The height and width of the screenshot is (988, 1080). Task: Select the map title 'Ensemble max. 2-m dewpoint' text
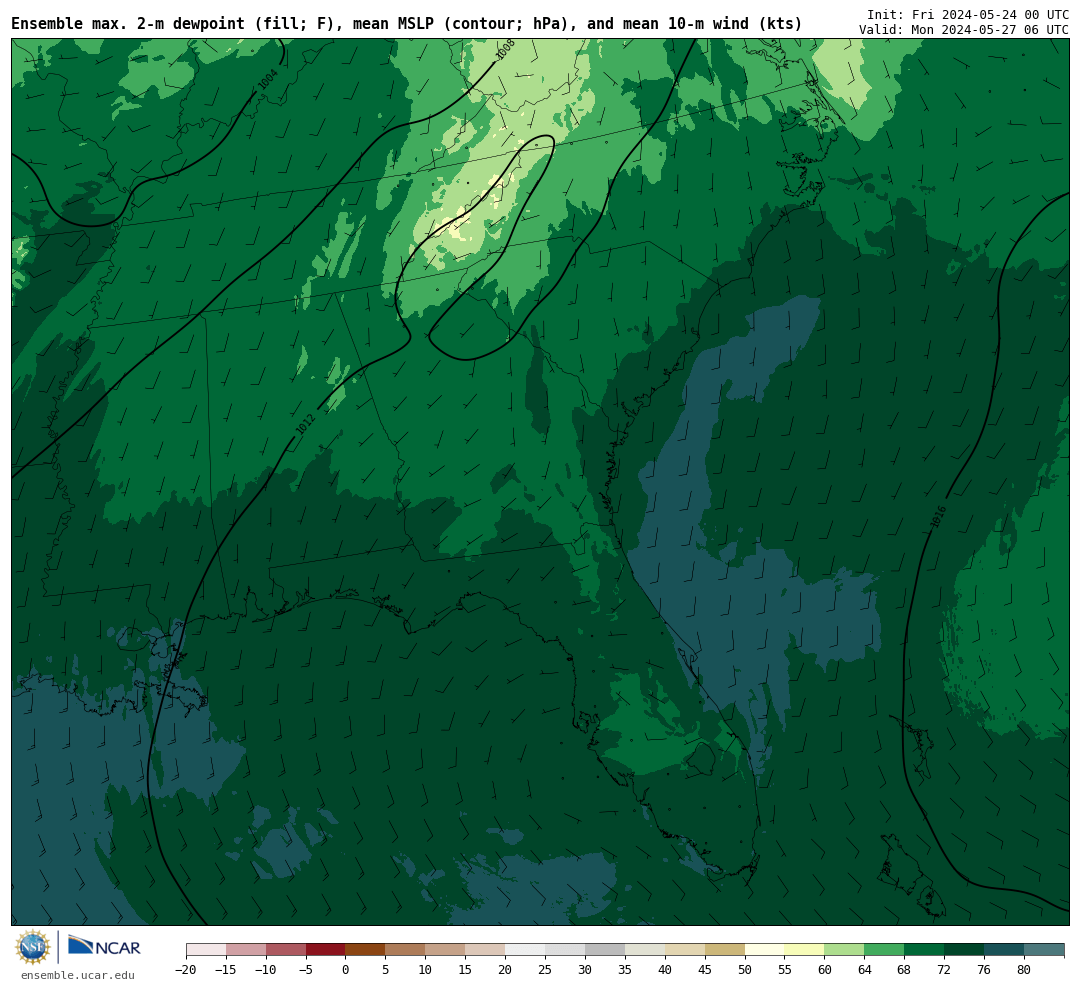point(129,24)
